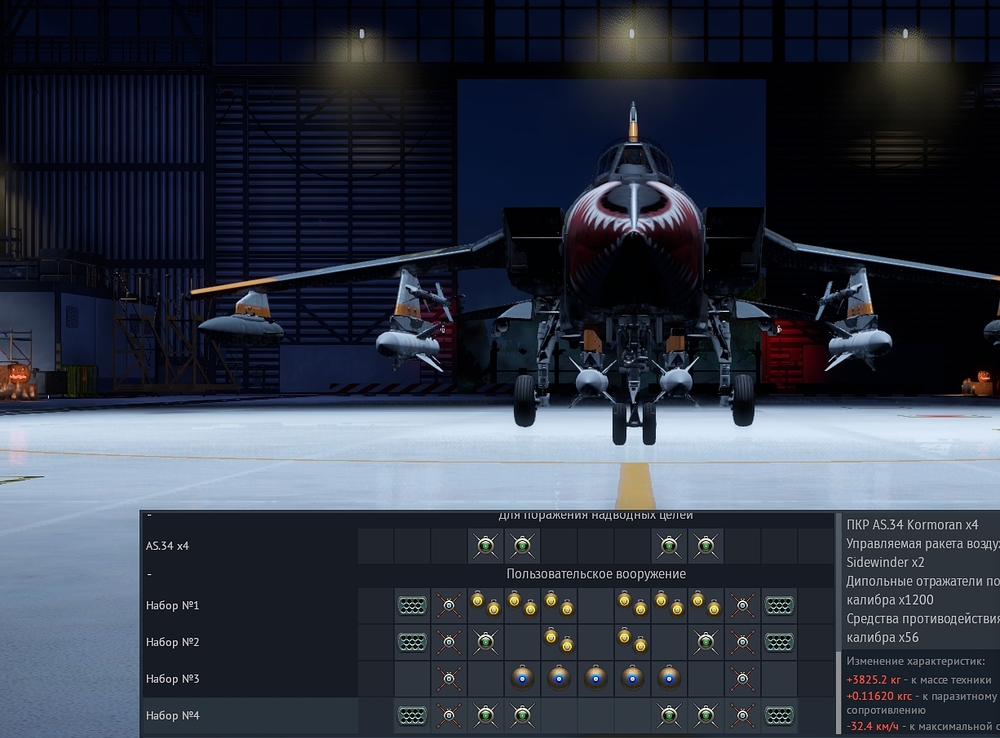Select rightmost yellow bomb pair in Набор №1
Viewport: 1000px width, 738px height.
pos(705,605)
